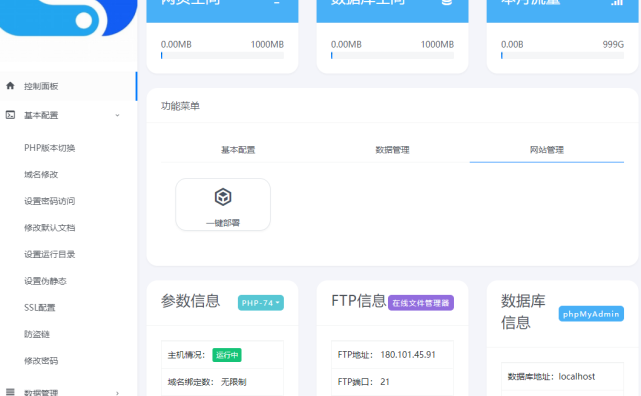Collapse the 基本配置 sidebar chevron
This screenshot has width=641, height=396.
117,115
